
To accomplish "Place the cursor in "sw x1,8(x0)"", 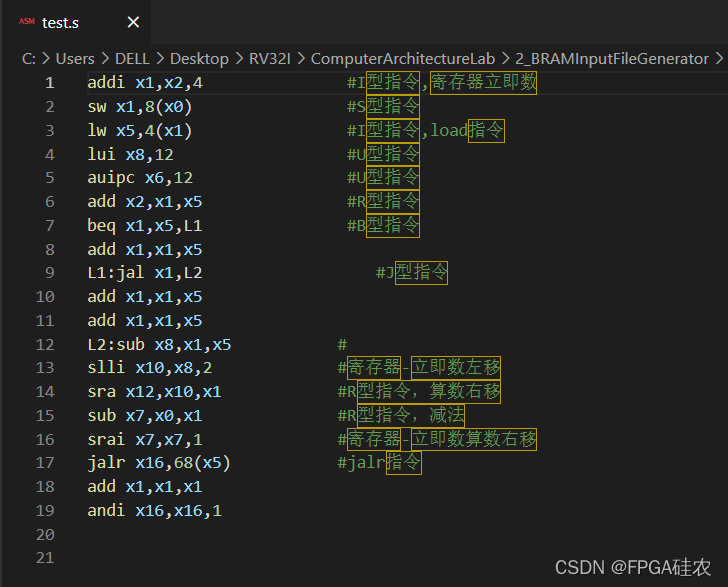I will (140, 107).
